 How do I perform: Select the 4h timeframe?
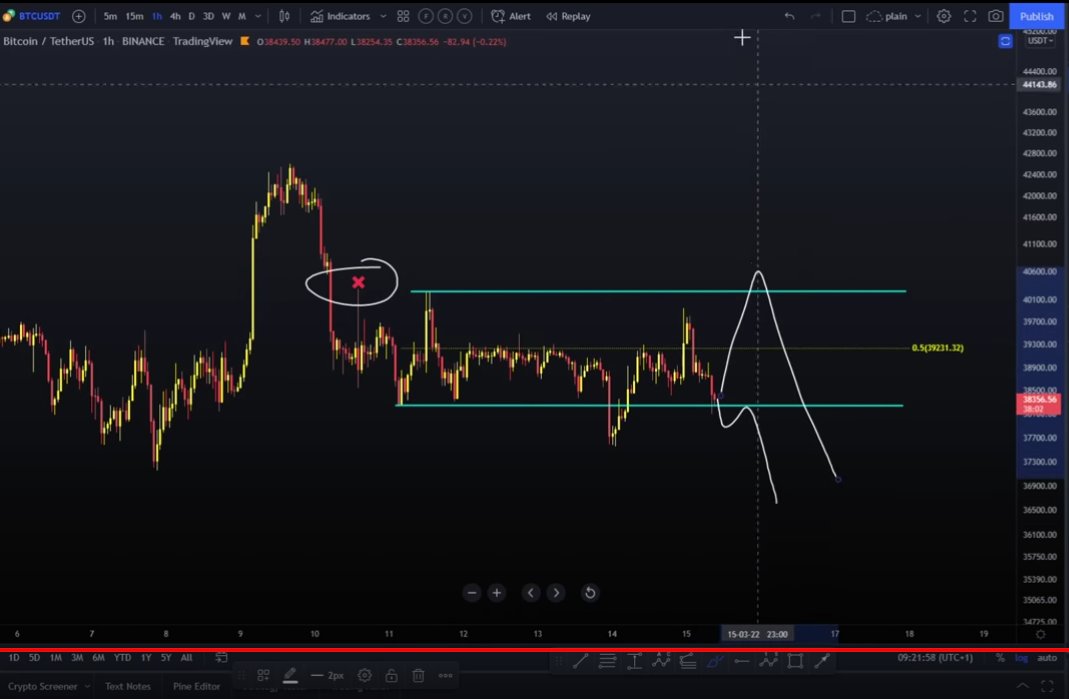[x=175, y=16]
